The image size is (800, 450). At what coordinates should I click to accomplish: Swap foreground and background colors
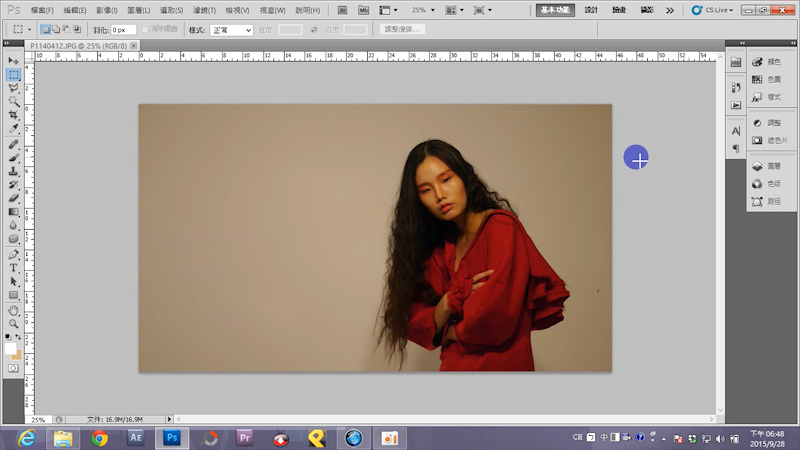tap(18, 337)
